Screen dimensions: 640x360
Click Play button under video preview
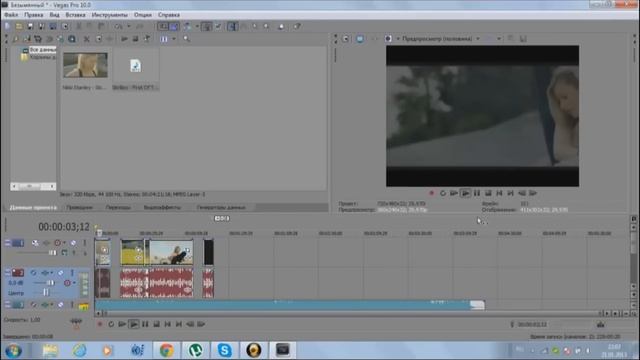coord(465,193)
